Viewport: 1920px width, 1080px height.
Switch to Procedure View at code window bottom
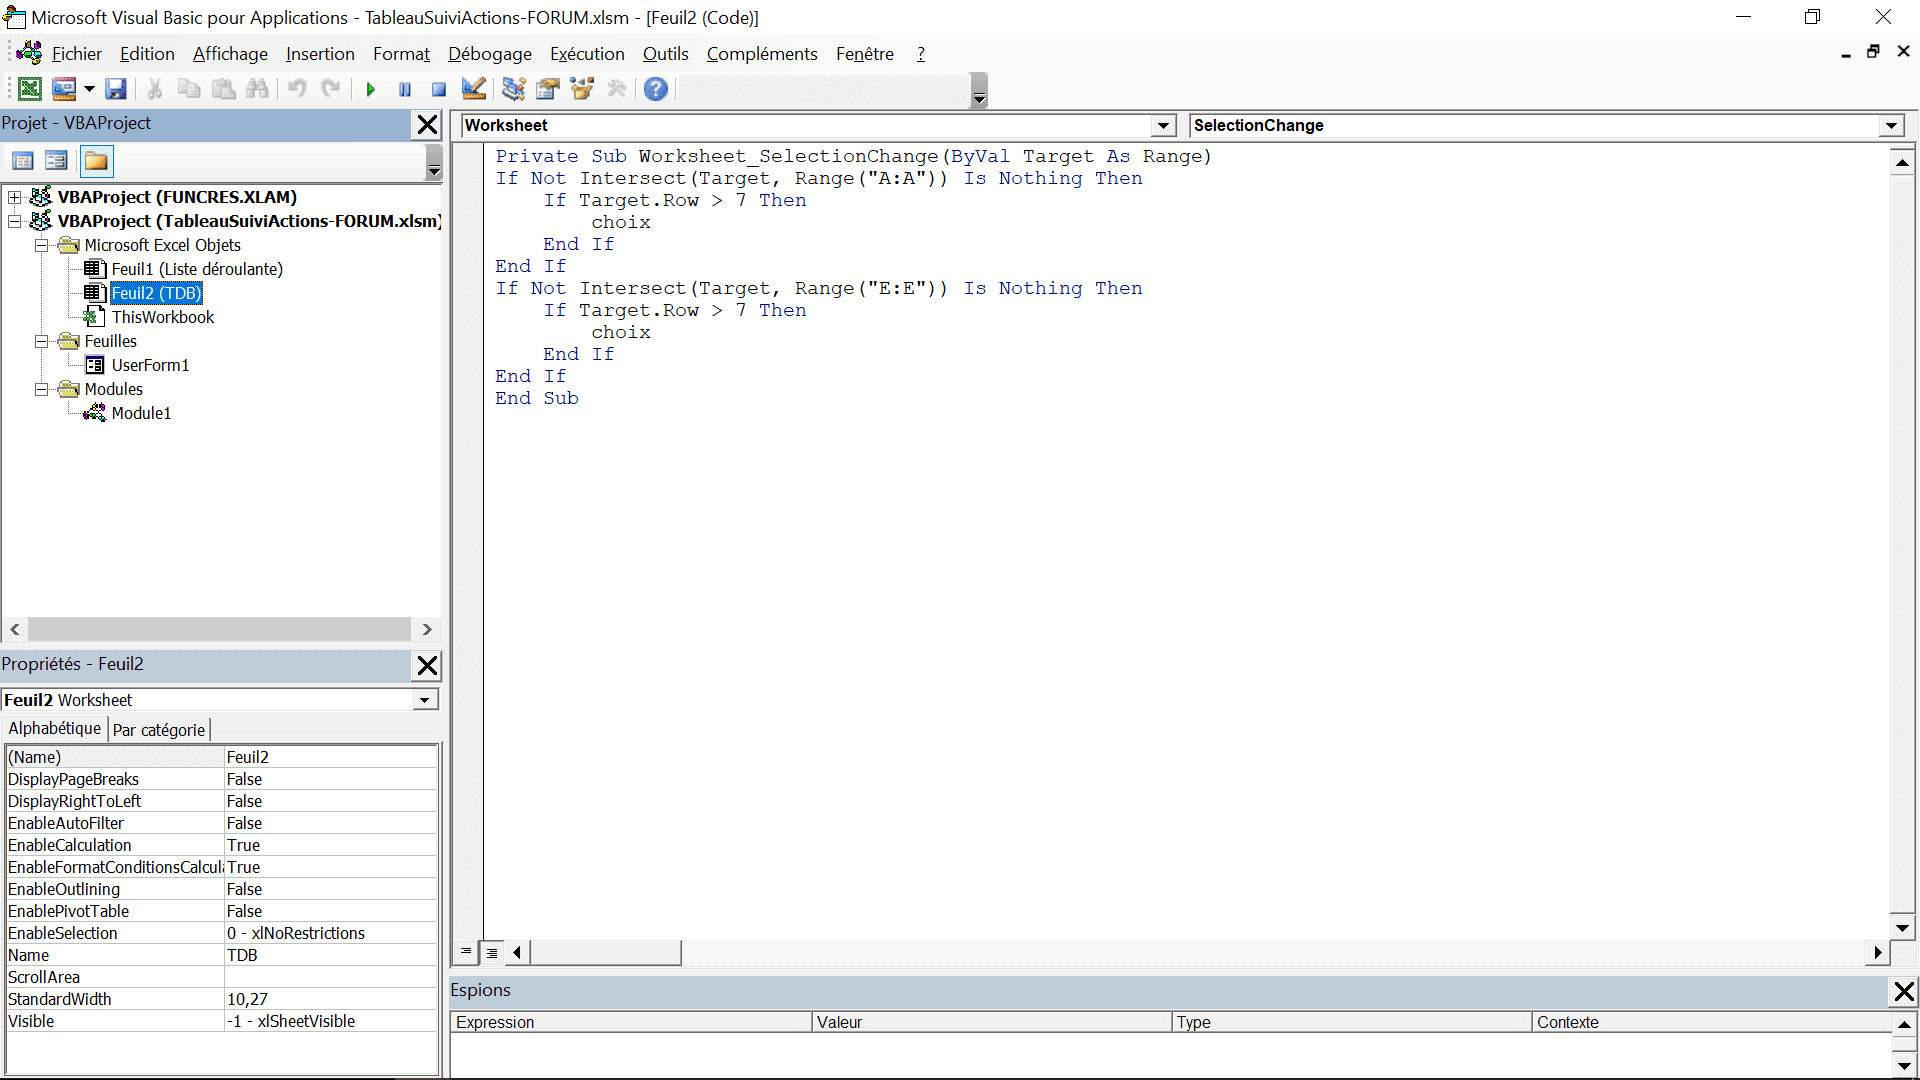(x=466, y=952)
